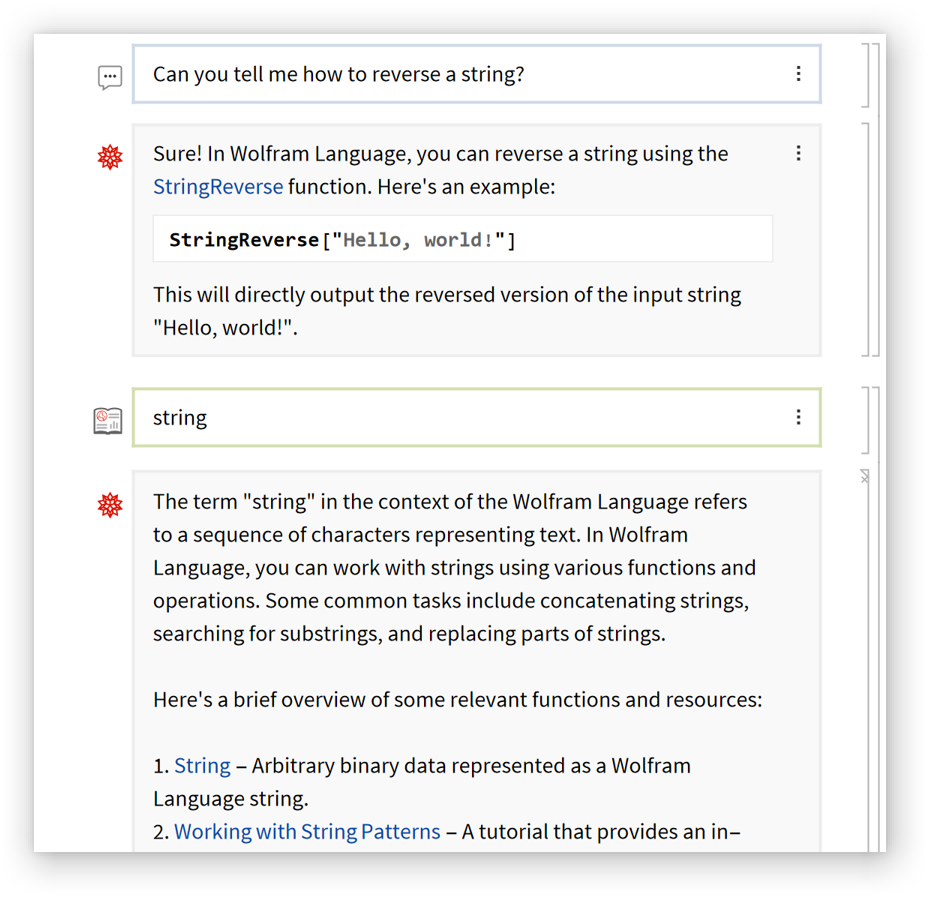The width and height of the screenshot is (928, 898).
Task: Select cell bracket of the StringReverse answer
Action: (x=866, y=239)
